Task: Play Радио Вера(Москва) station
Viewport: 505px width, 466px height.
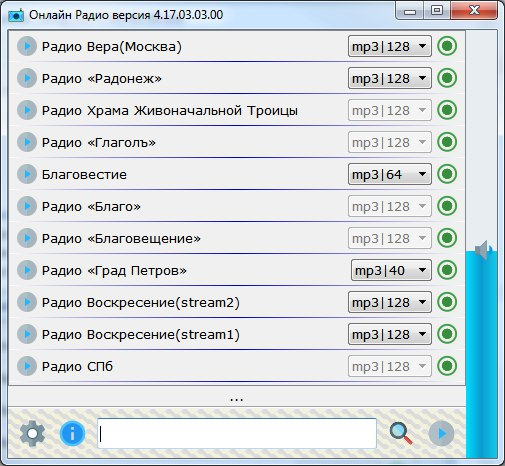Action: point(27,46)
